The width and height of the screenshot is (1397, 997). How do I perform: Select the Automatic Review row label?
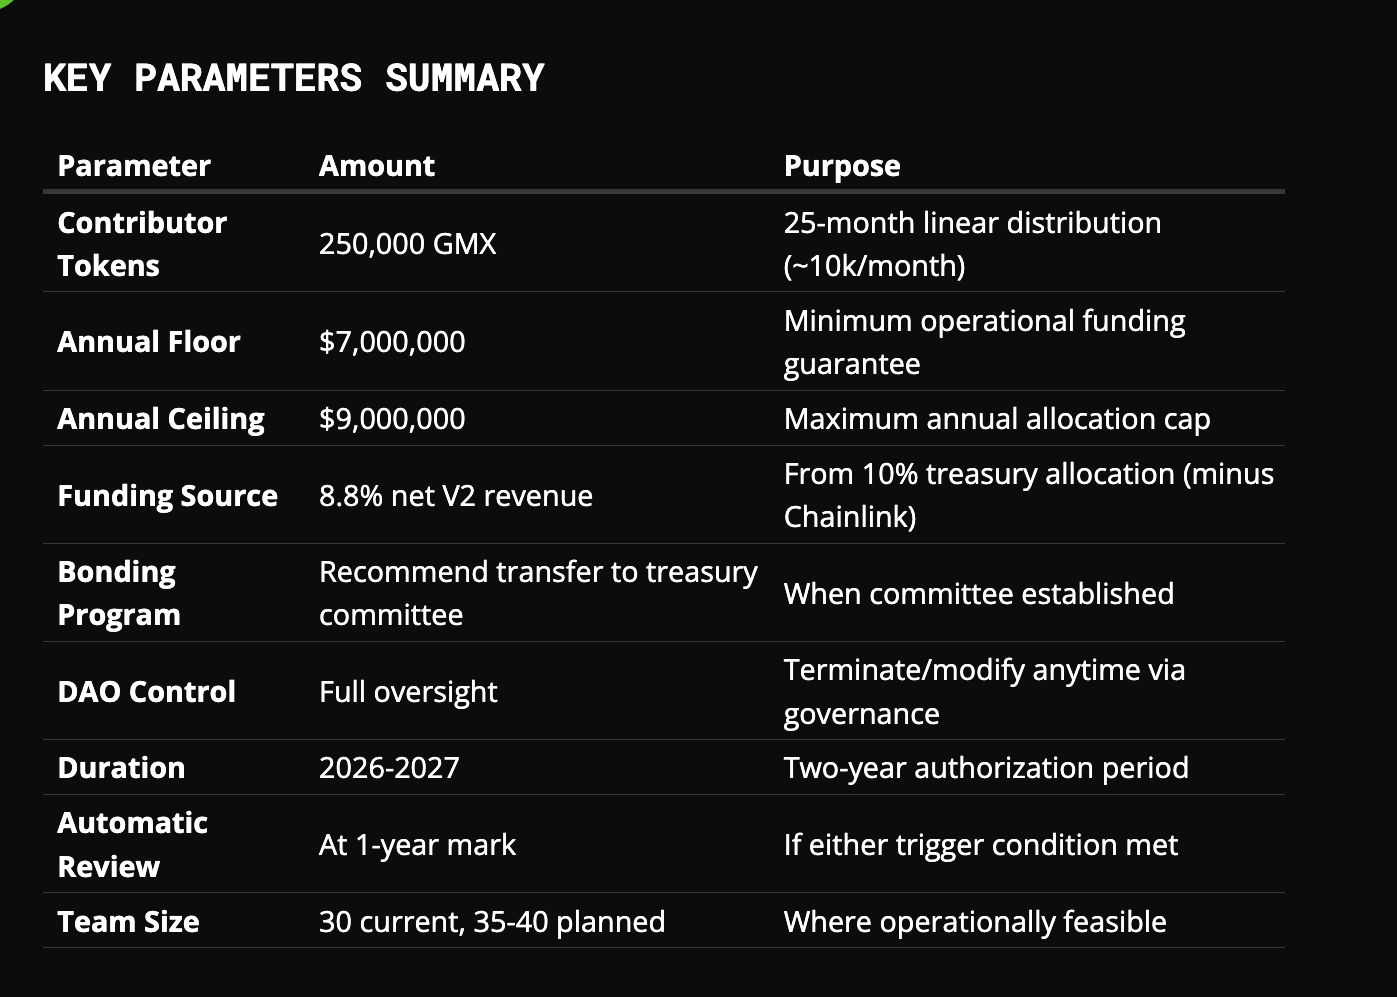132,845
